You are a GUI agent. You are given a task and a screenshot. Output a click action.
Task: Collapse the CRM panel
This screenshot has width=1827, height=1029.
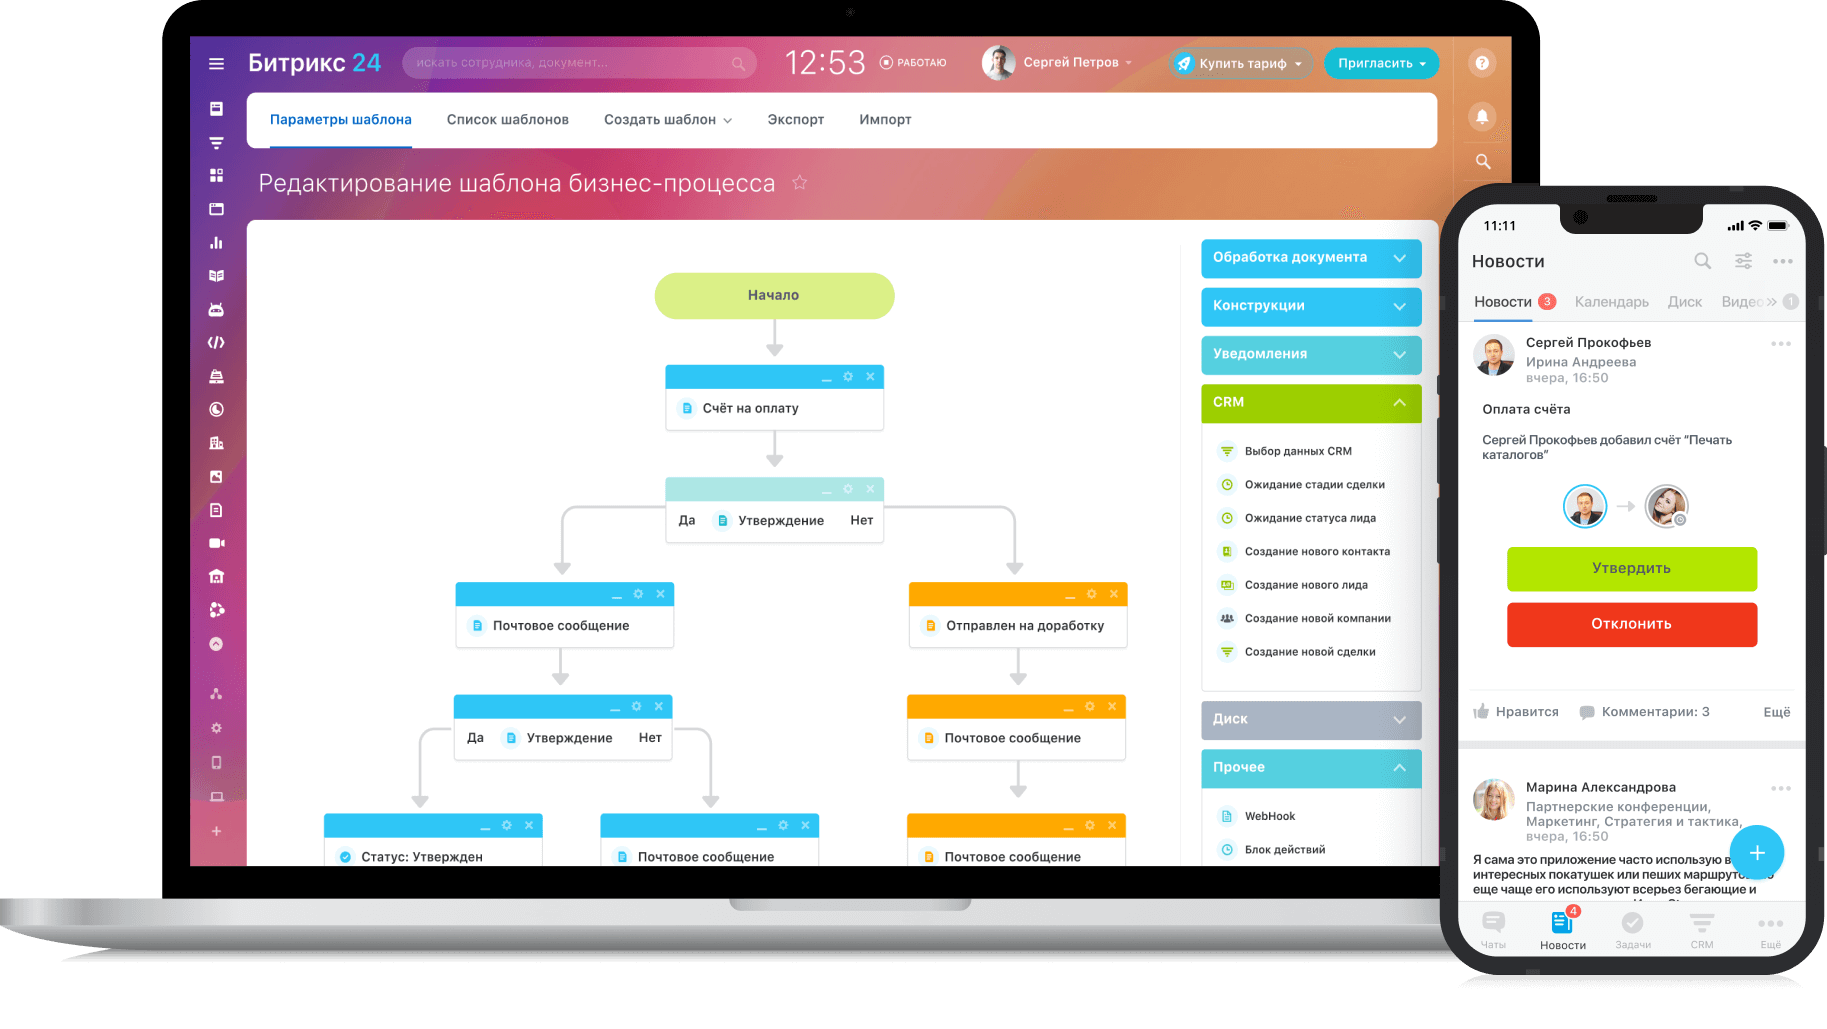pyautogui.click(x=1311, y=403)
